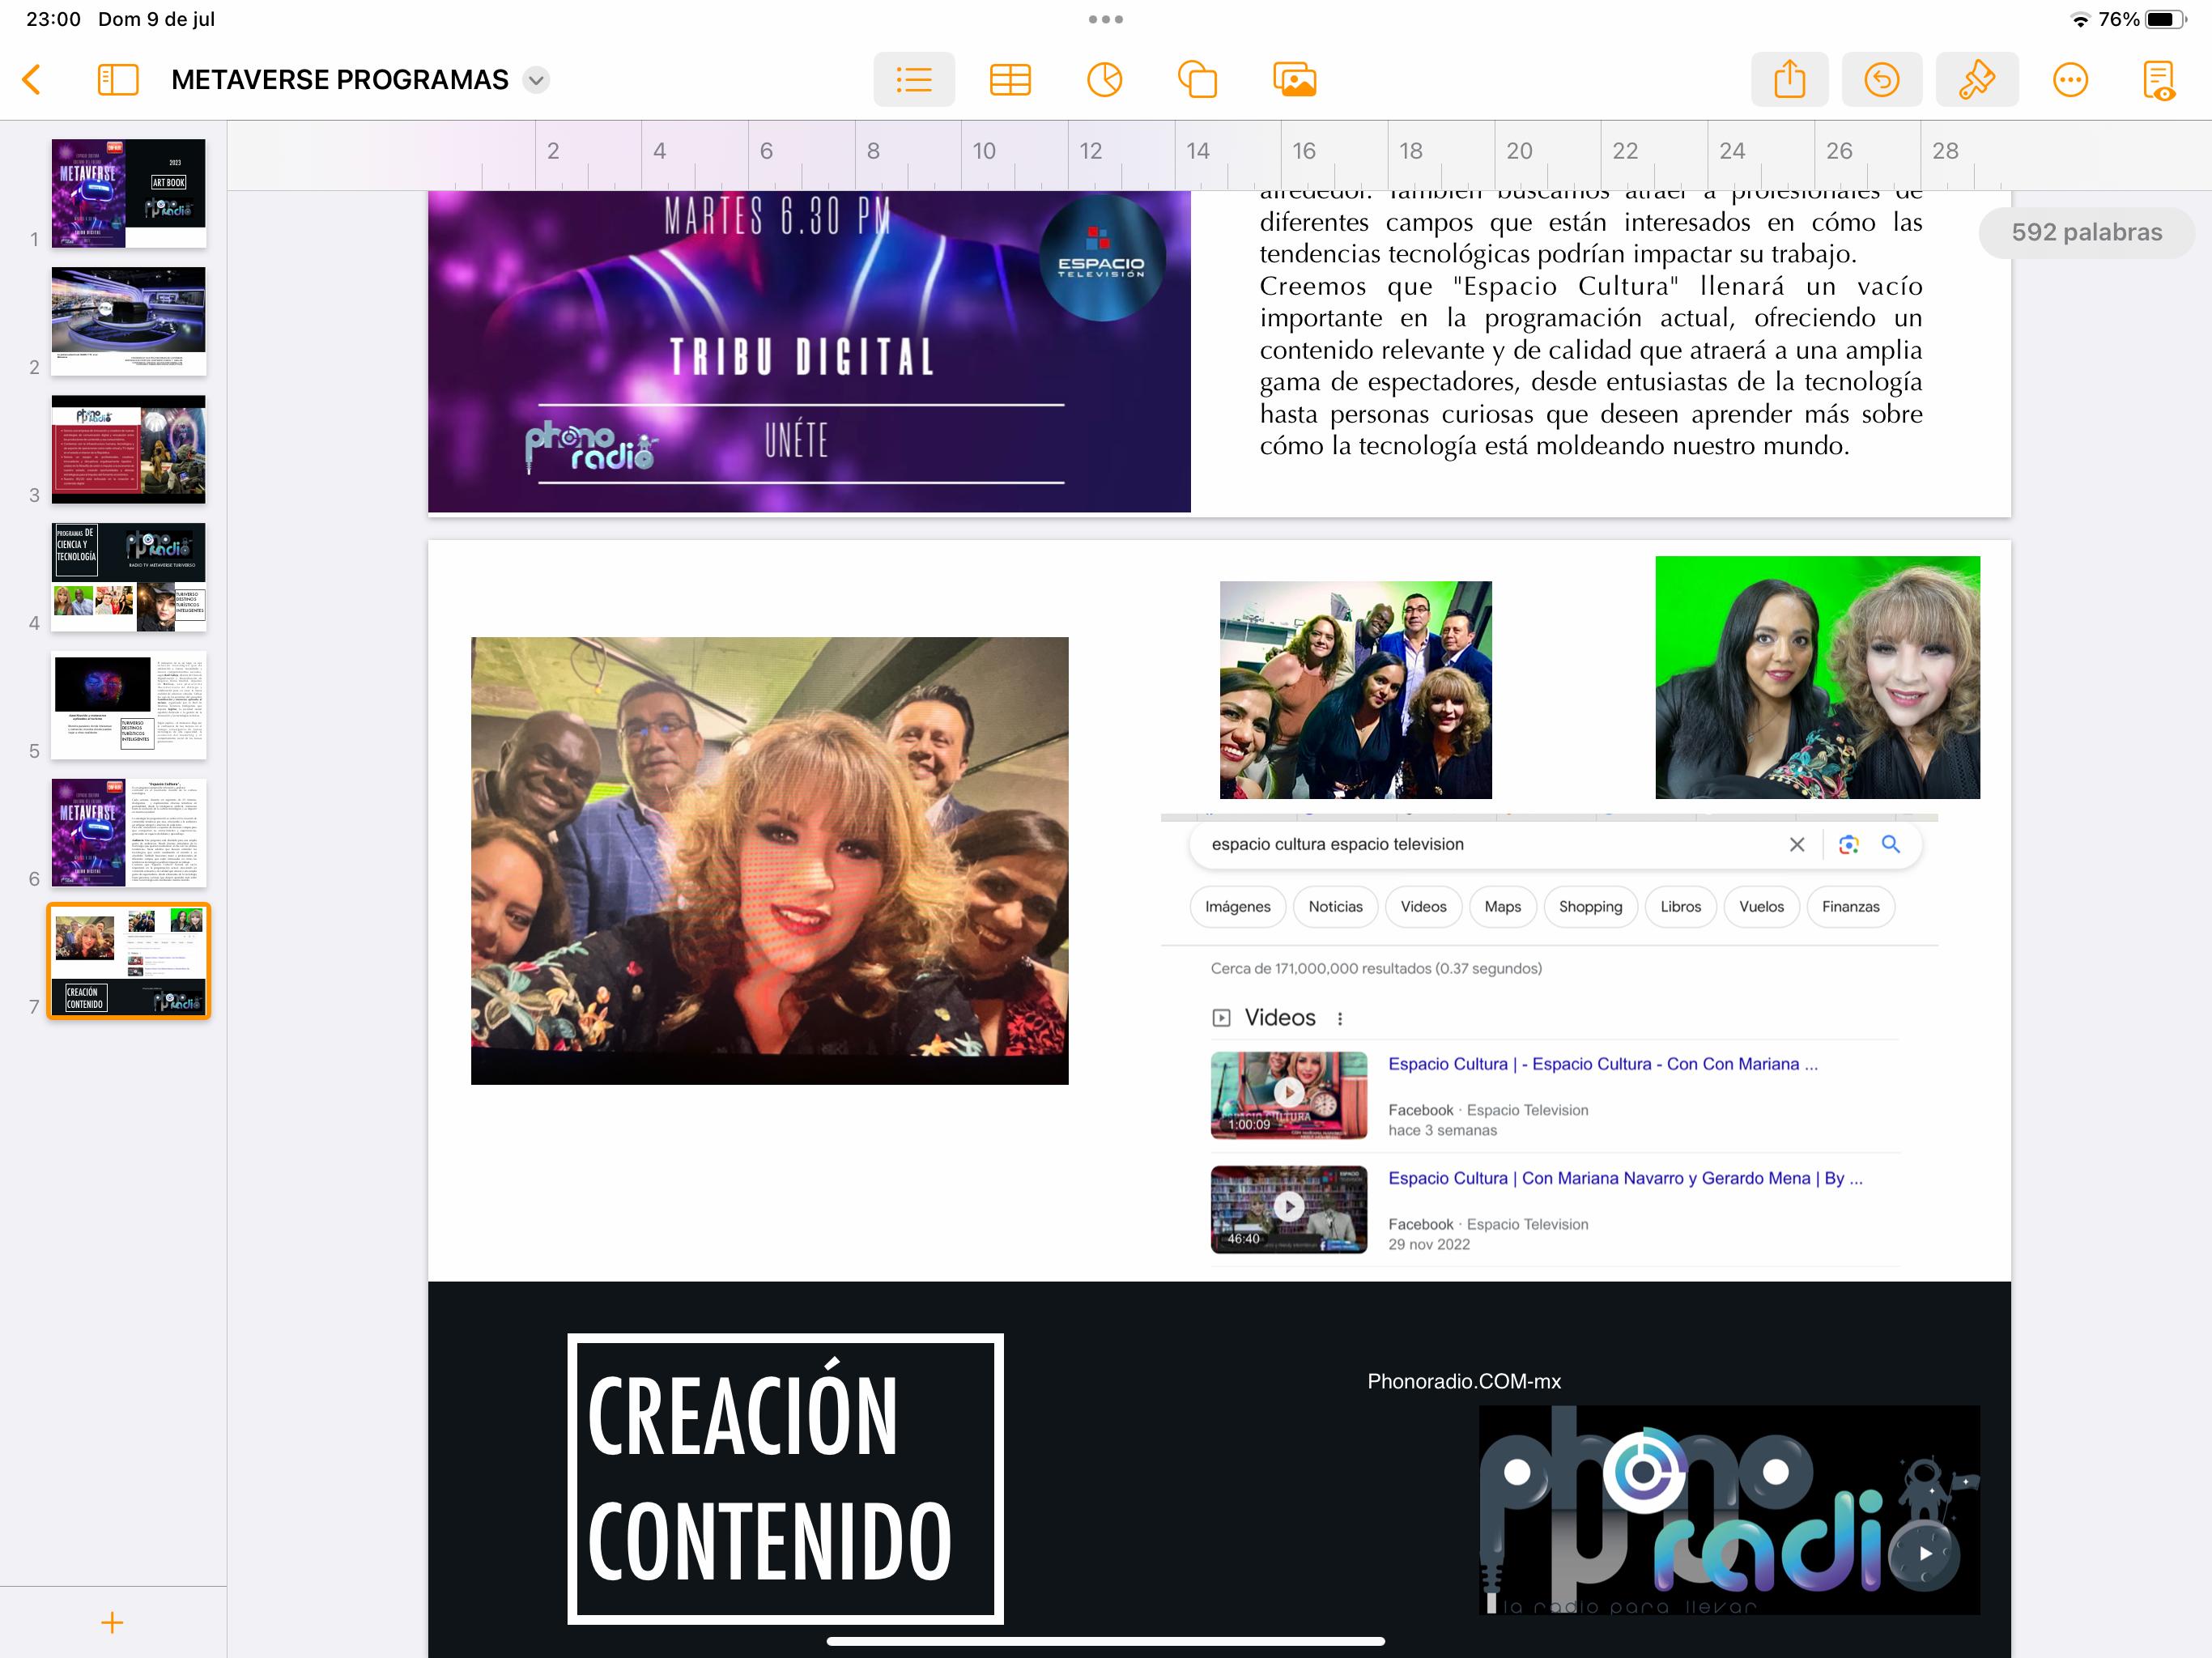2212x1658 pixels.
Task: Open the media insert menu
Action: 1294,79
